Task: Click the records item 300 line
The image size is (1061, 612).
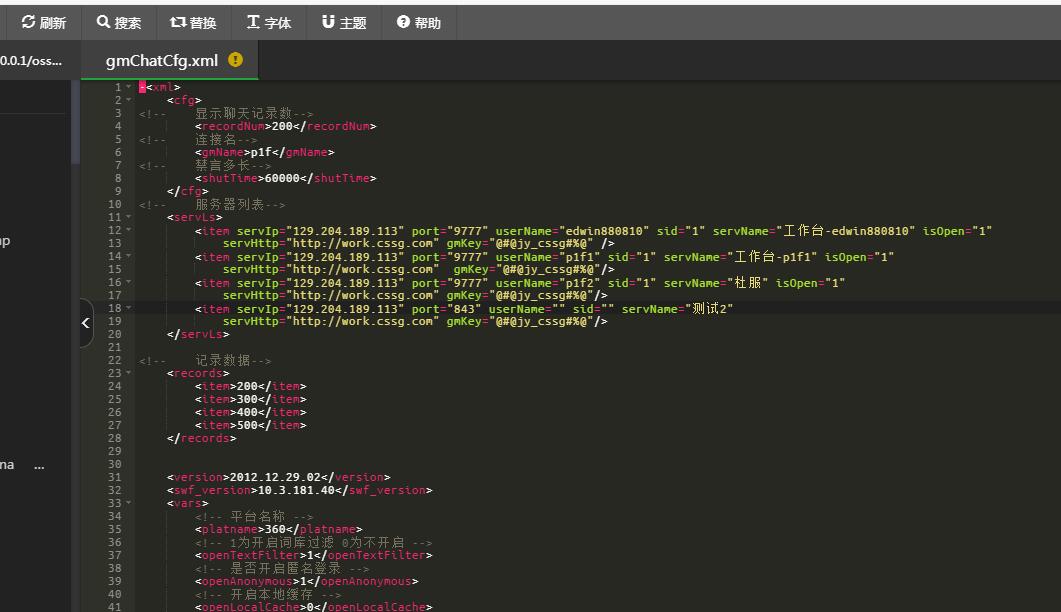Action: tap(250, 399)
